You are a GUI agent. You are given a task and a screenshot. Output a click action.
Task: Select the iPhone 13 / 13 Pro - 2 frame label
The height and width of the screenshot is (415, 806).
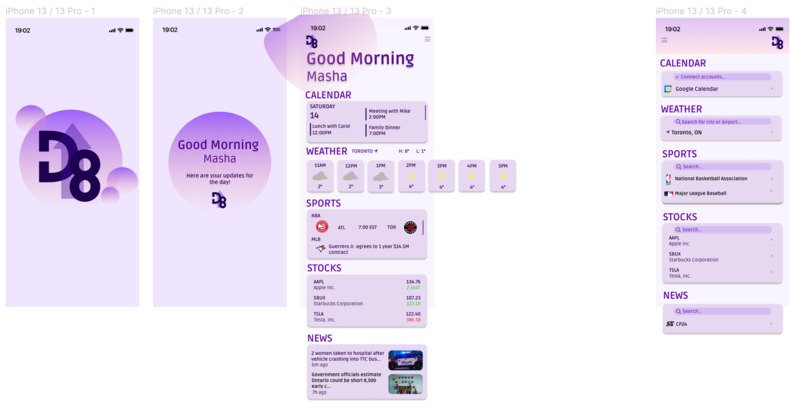tap(198, 11)
